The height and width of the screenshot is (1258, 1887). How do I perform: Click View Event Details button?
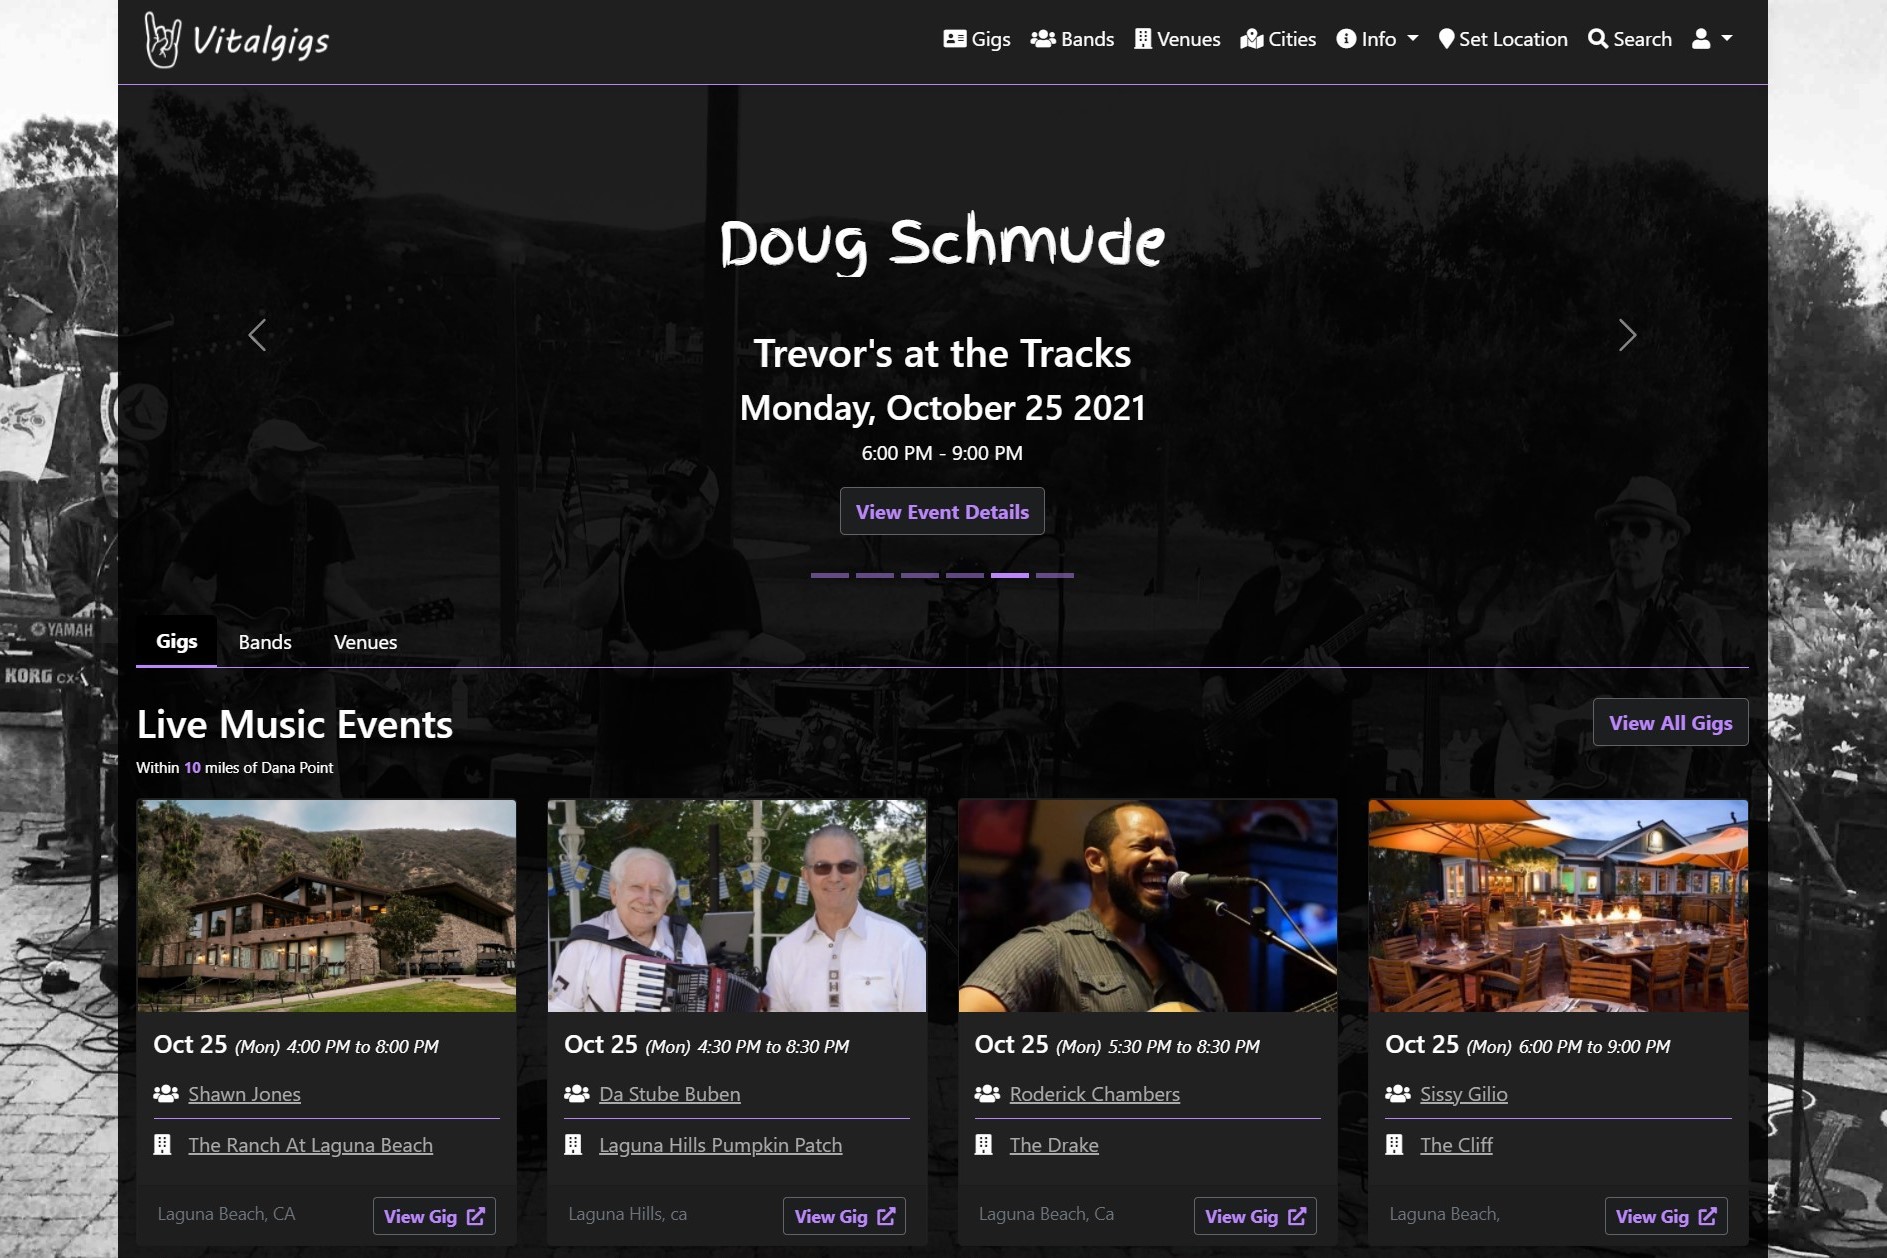pyautogui.click(x=942, y=511)
